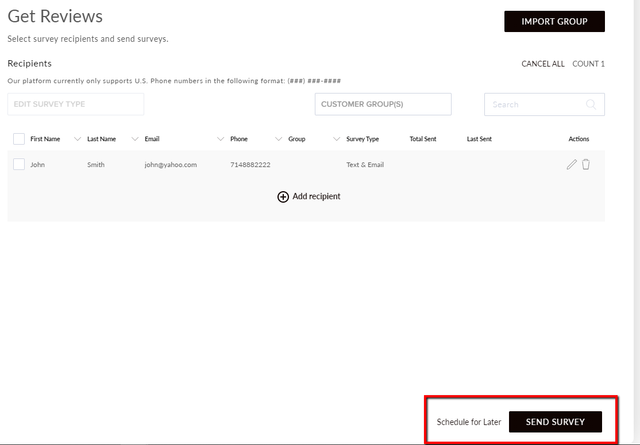
Task: Choose Schedule for Later link
Action: 469,422
